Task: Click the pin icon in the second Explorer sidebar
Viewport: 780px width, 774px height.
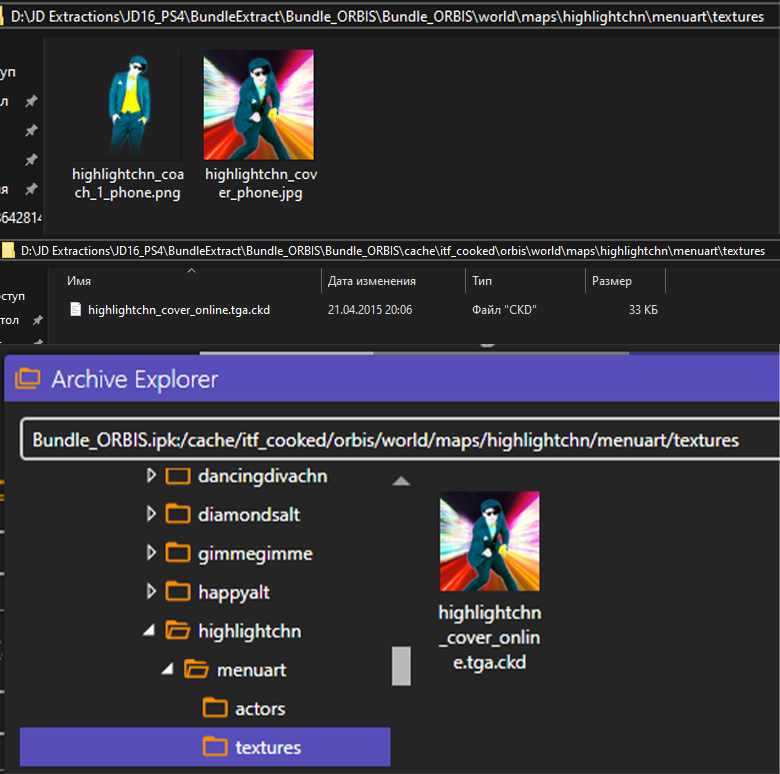Action: (x=37, y=320)
